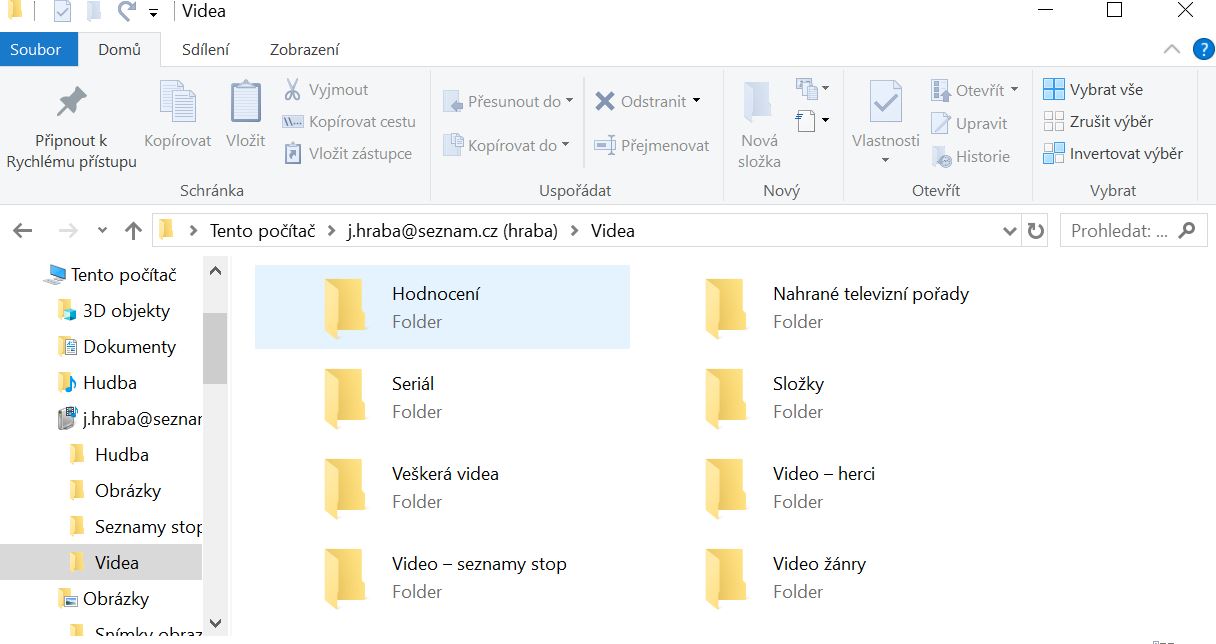This screenshot has width=1216, height=644.
Task: Open the Sdílení ribbon tab
Action: 205,49
